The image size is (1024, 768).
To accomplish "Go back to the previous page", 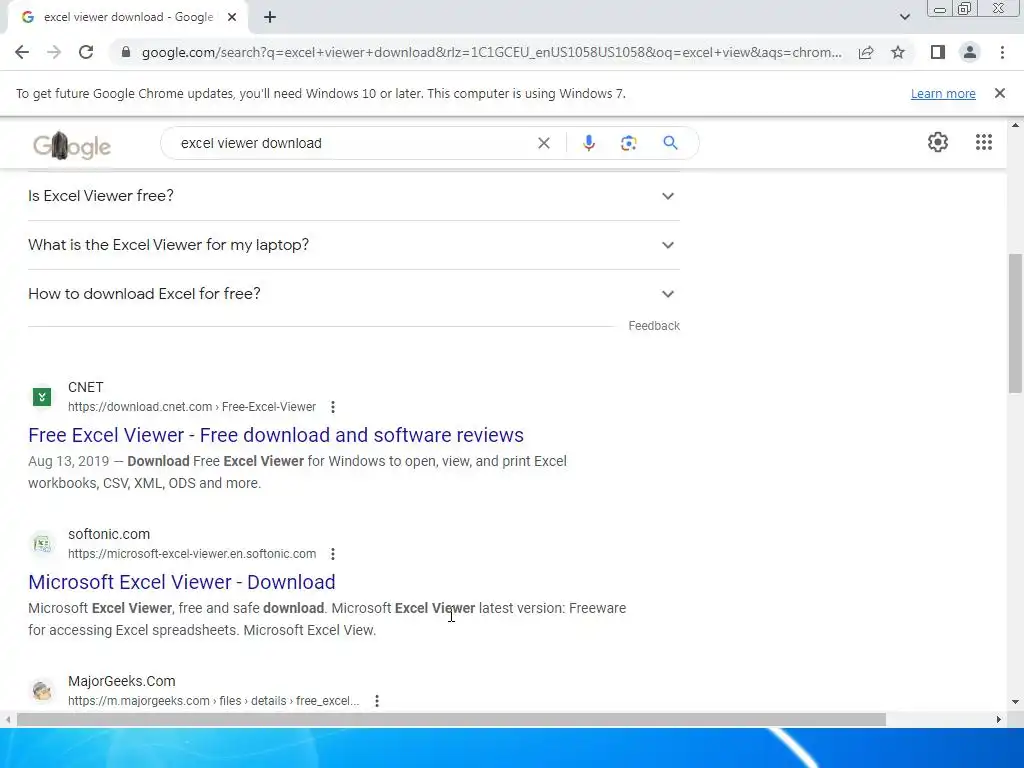I will click(x=22, y=52).
